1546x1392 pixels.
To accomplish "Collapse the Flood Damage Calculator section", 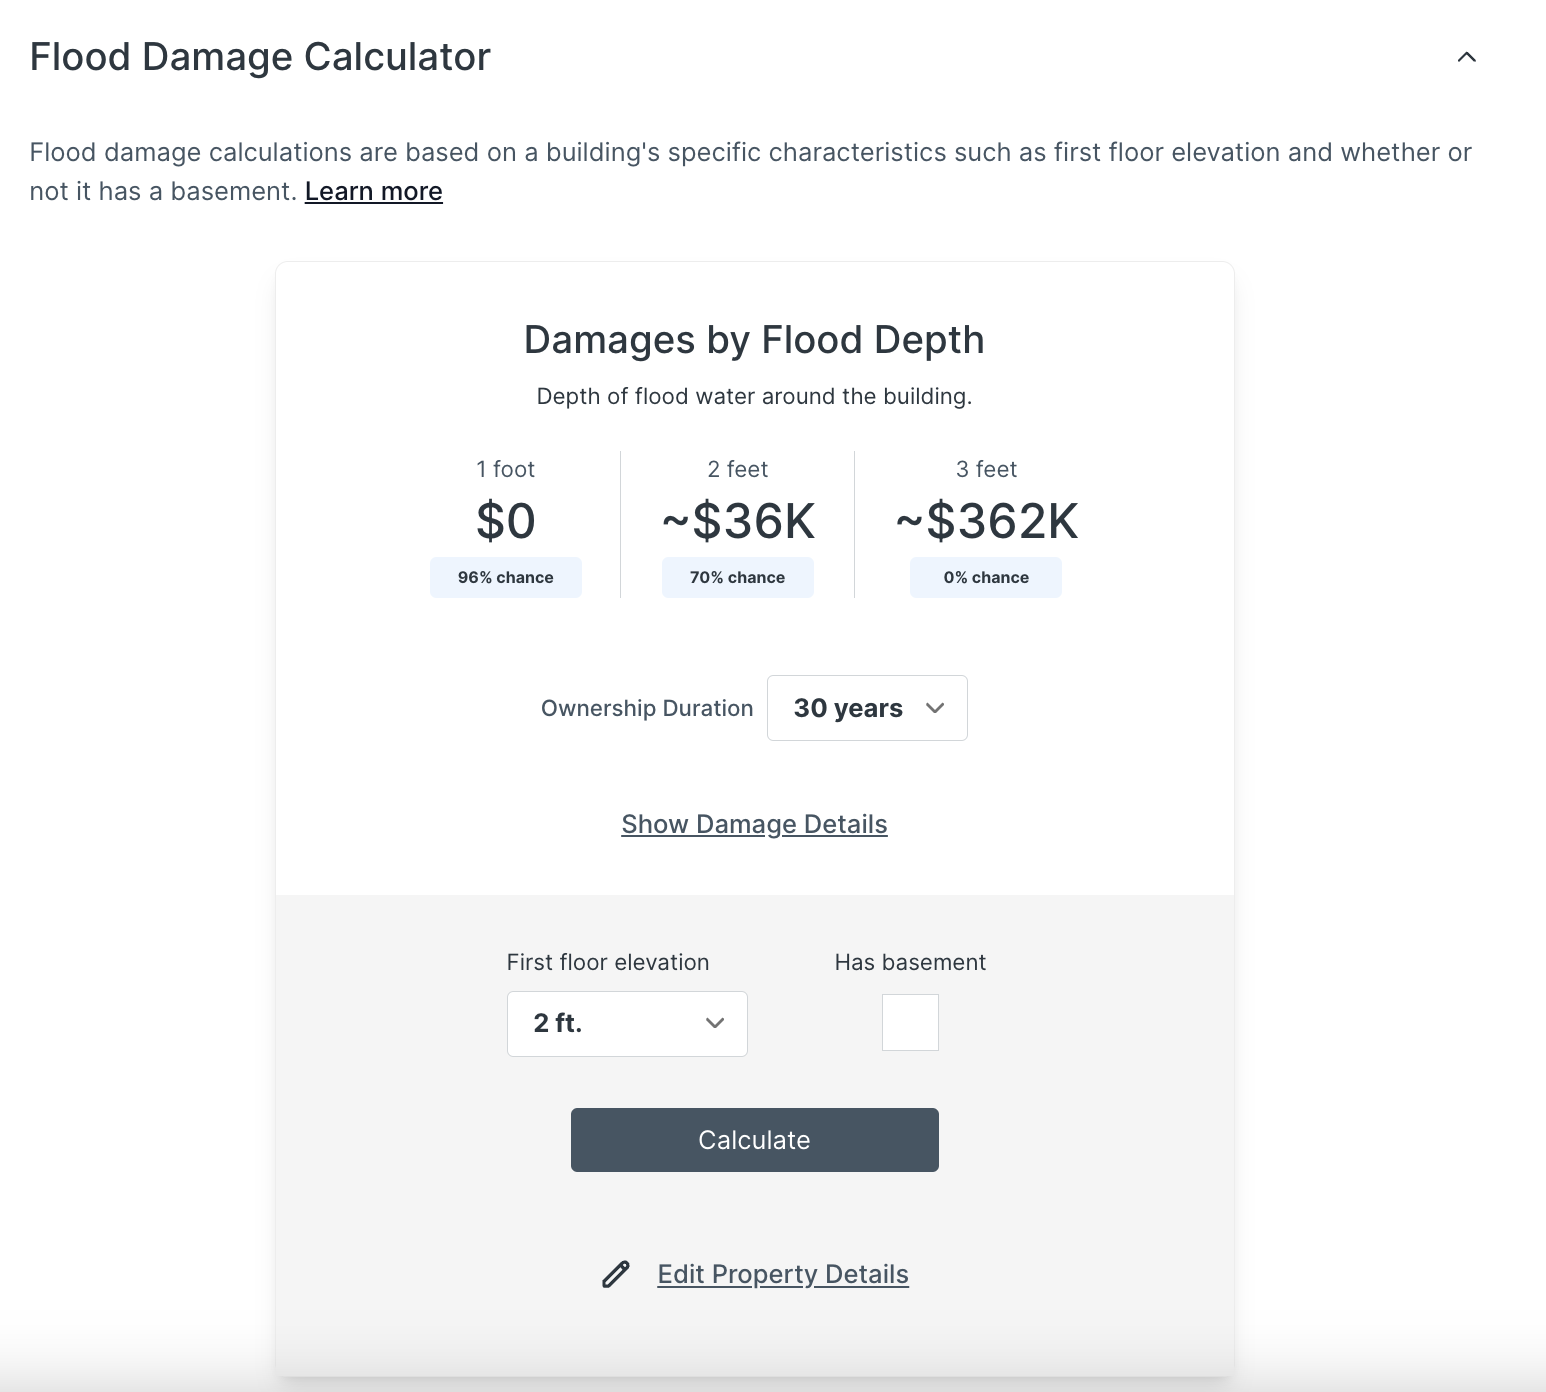I will (1466, 57).
